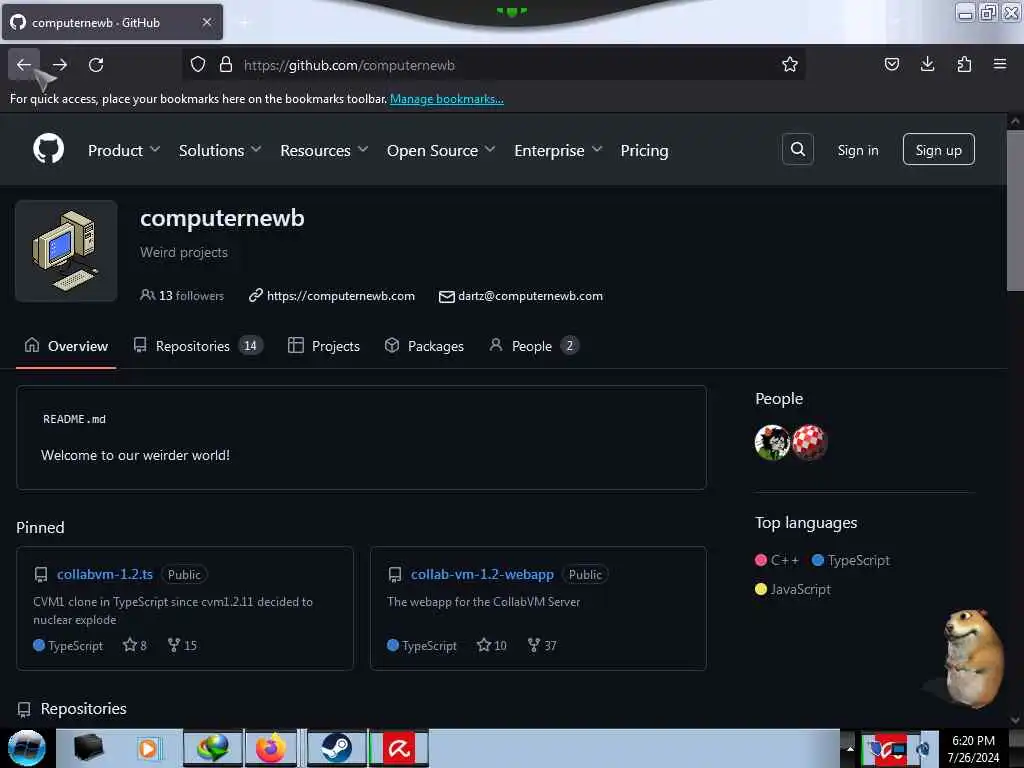
Task: Open the media player taskbar icon
Action: 148,748
